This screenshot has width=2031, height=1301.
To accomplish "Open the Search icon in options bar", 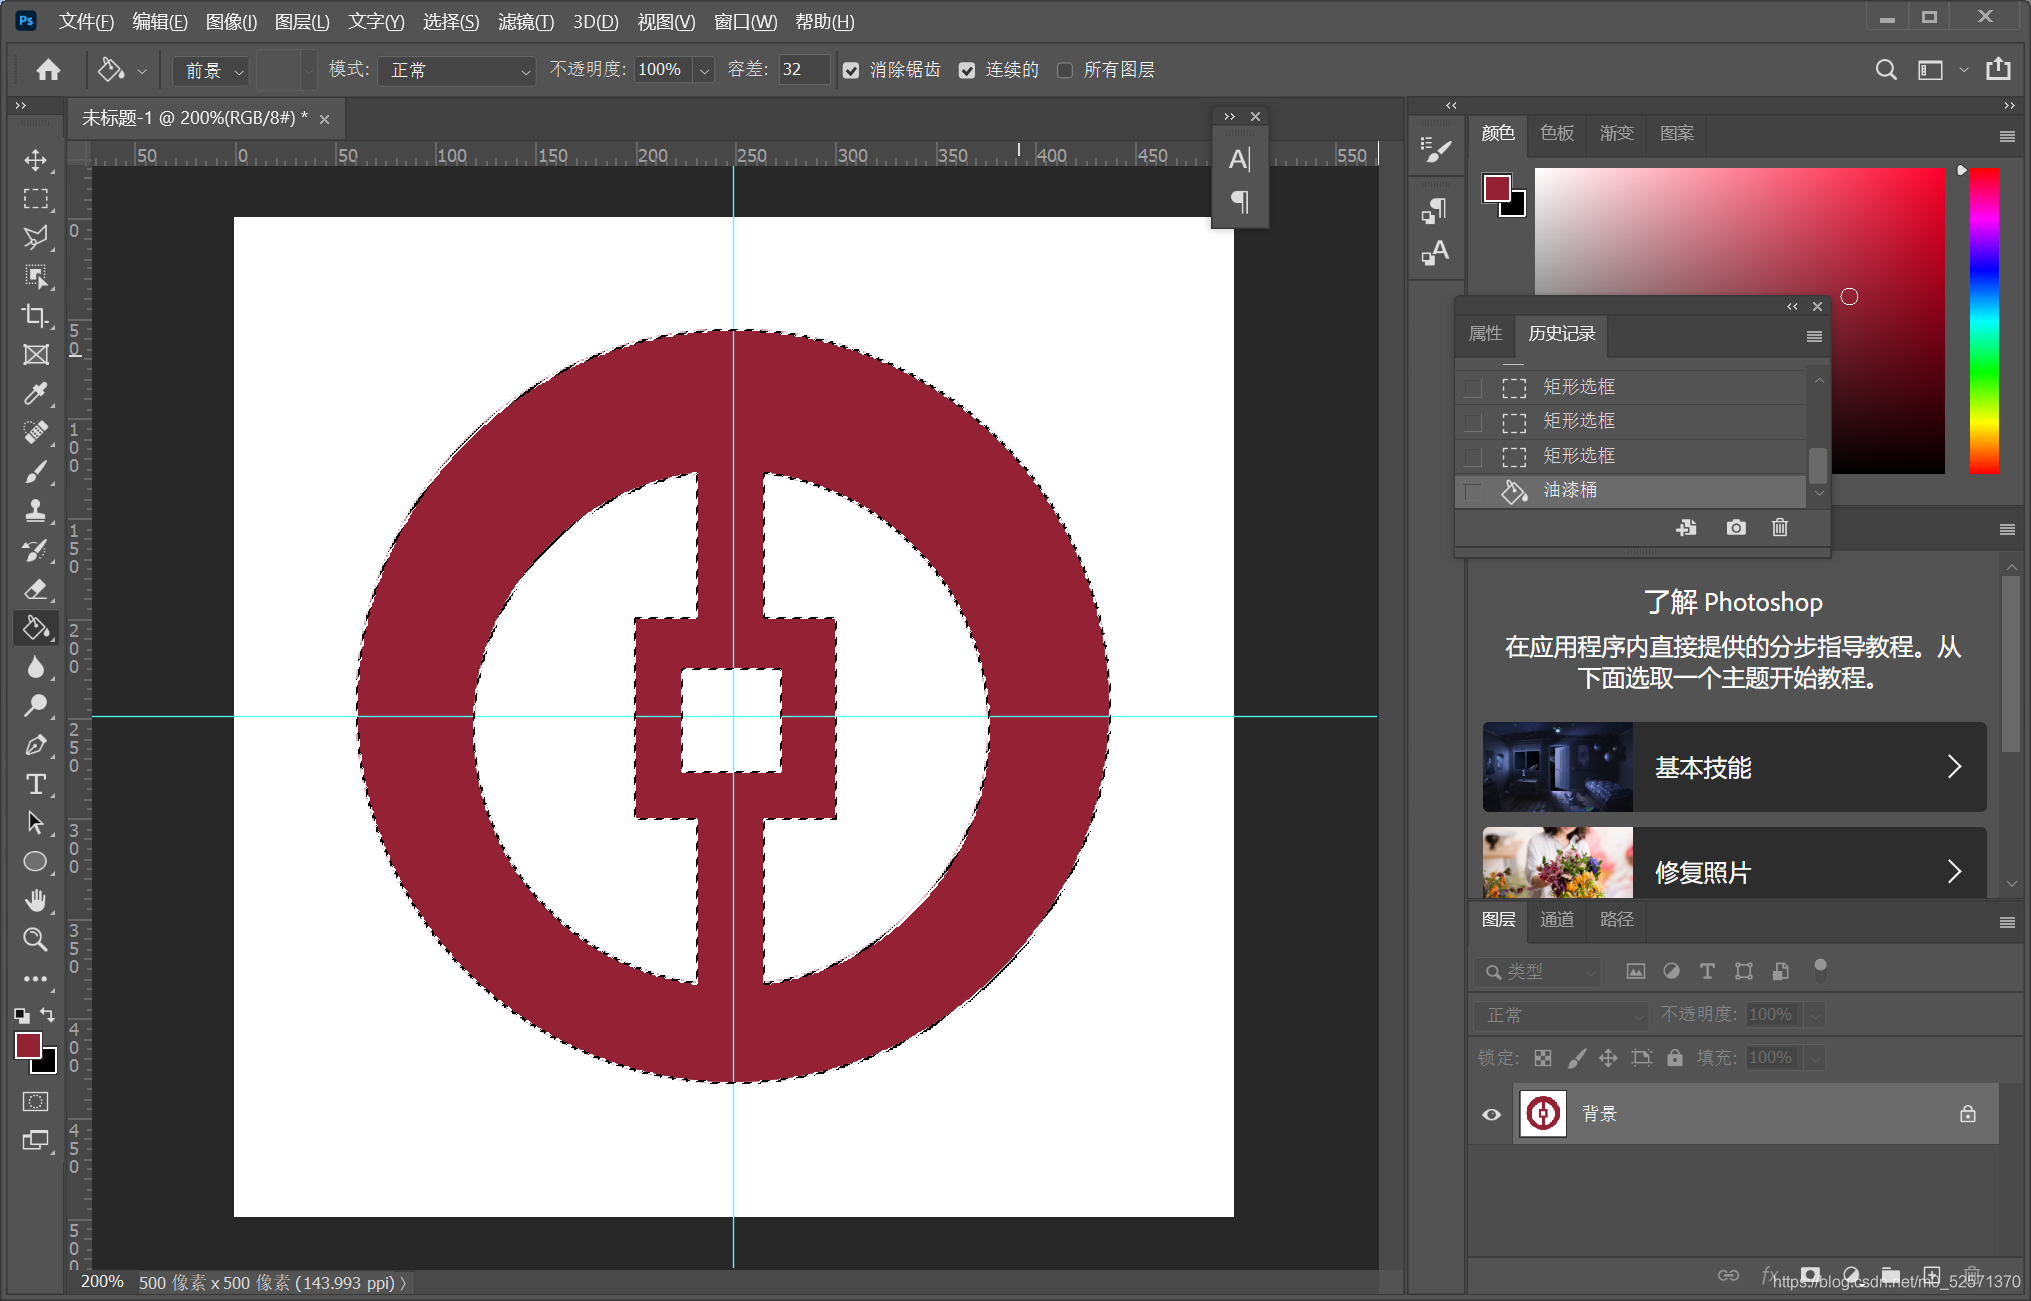I will pyautogui.click(x=1885, y=69).
